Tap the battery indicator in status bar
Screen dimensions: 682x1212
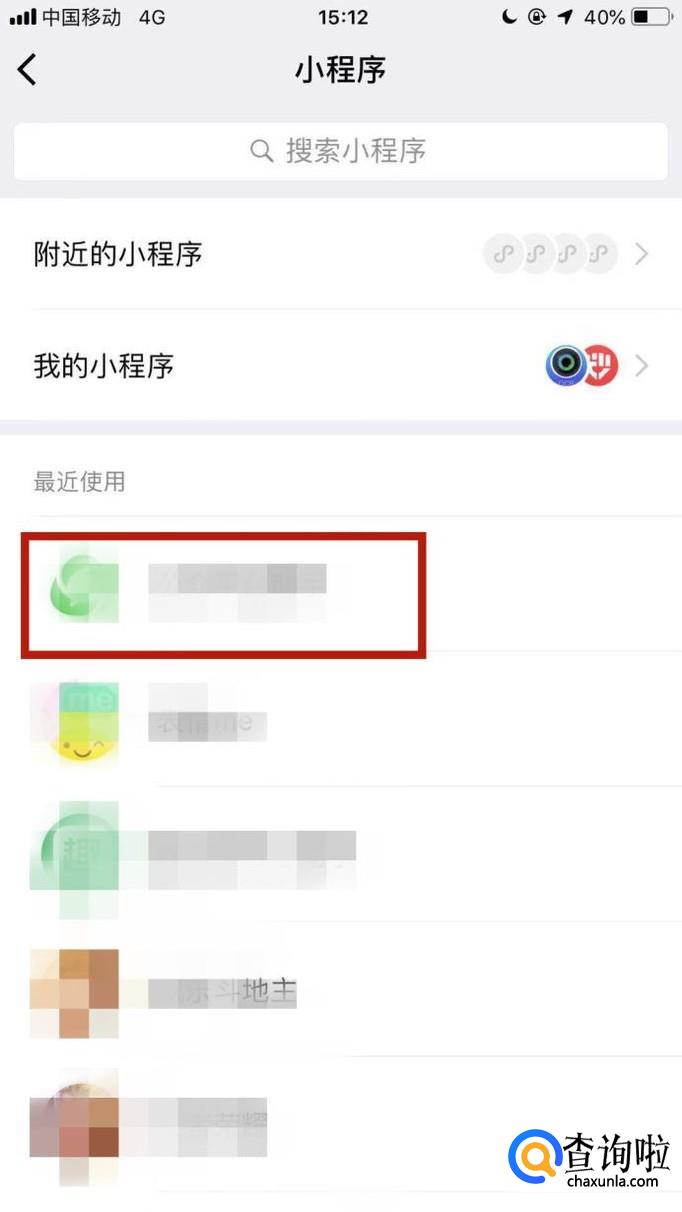click(x=651, y=17)
